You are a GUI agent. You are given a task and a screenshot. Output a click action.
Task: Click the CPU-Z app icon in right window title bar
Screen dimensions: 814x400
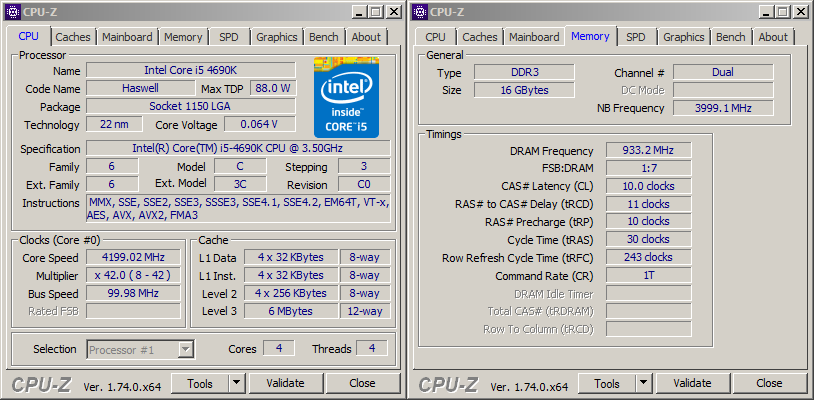click(420, 11)
